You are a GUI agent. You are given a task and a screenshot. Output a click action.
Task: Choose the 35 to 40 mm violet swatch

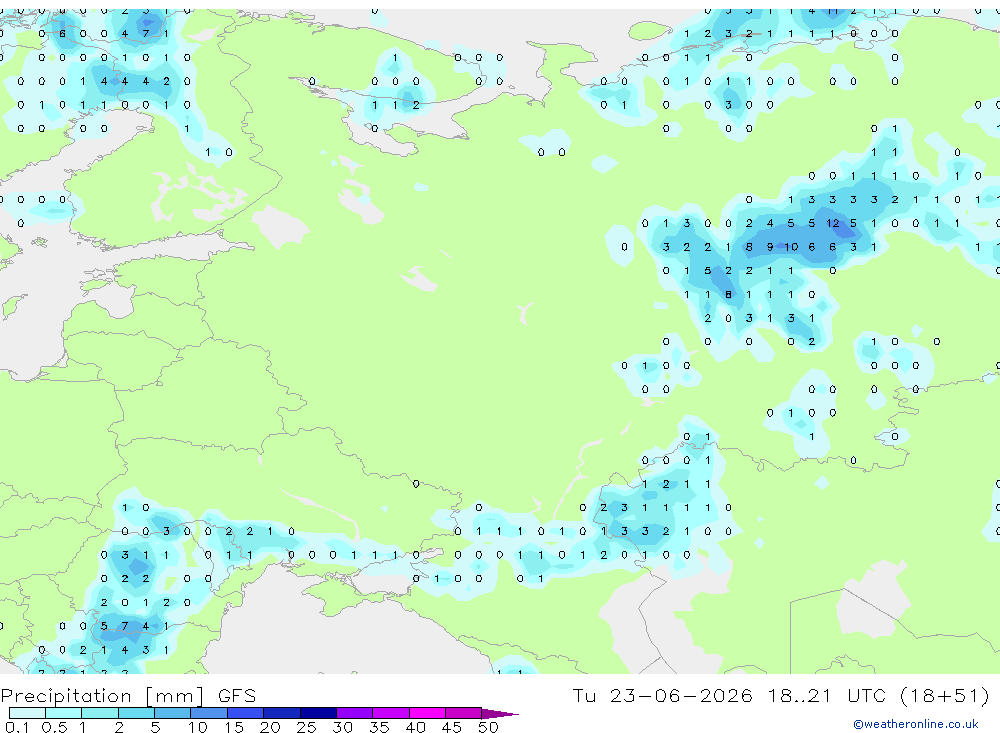[x=390, y=713]
